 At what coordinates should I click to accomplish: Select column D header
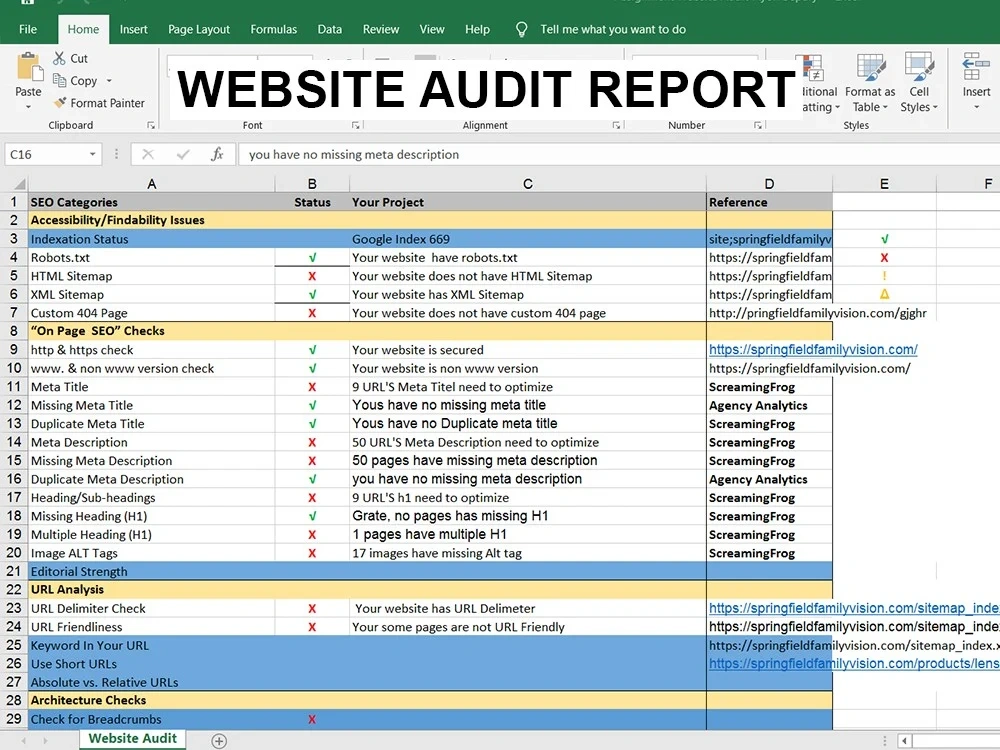(x=769, y=184)
